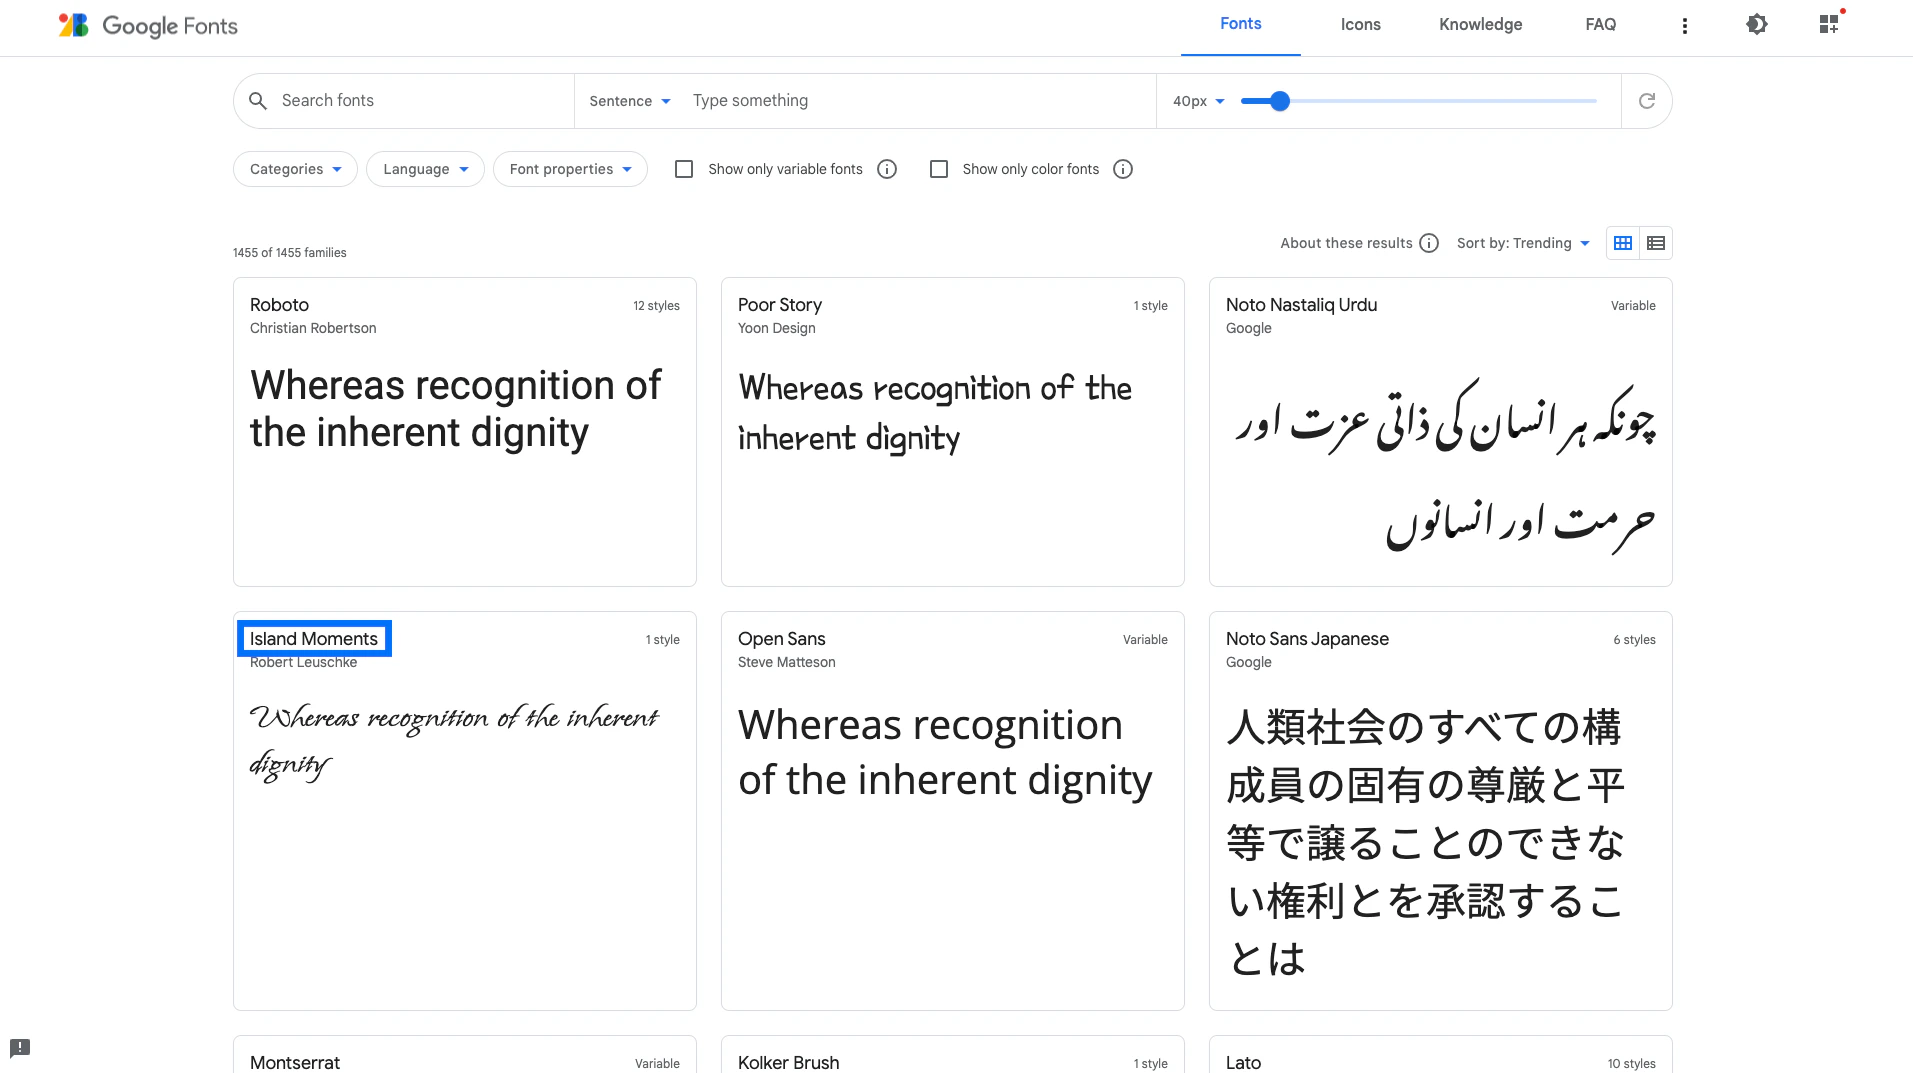Click the feedback icon in bottom corner
Screen dimensions: 1913x1073
click(20, 1048)
